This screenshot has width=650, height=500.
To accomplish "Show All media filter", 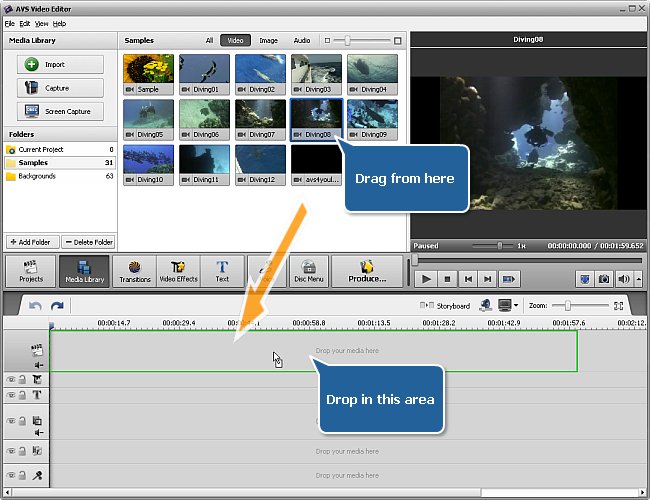I will coord(209,40).
